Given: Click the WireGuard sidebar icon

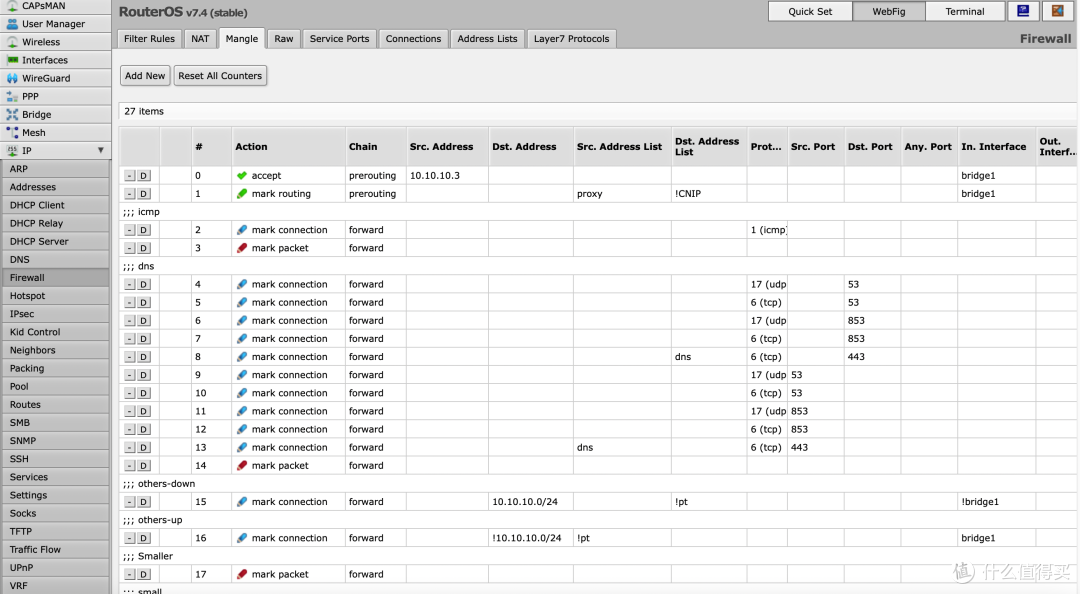Looking at the screenshot, I should coord(12,79).
